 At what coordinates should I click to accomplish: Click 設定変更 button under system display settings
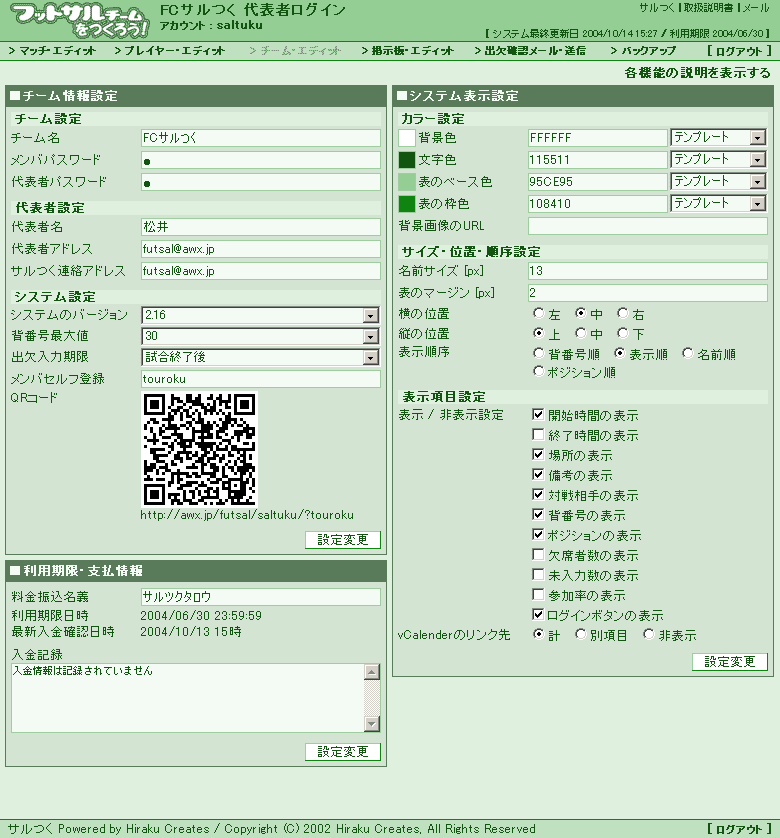point(730,662)
